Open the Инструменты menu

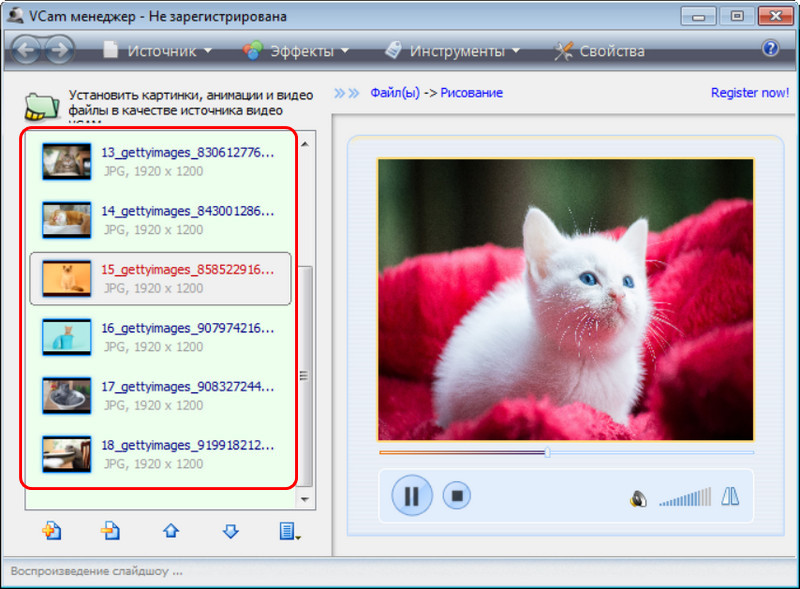point(452,51)
